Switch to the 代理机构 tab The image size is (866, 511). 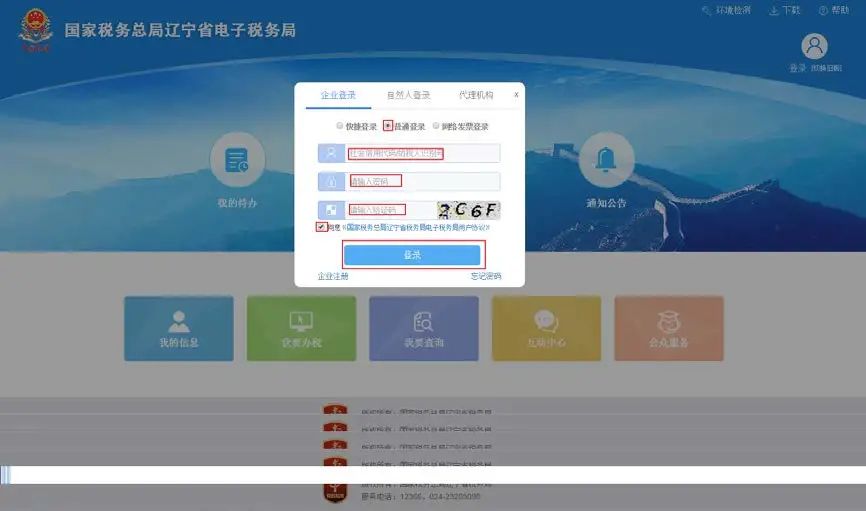click(476, 95)
